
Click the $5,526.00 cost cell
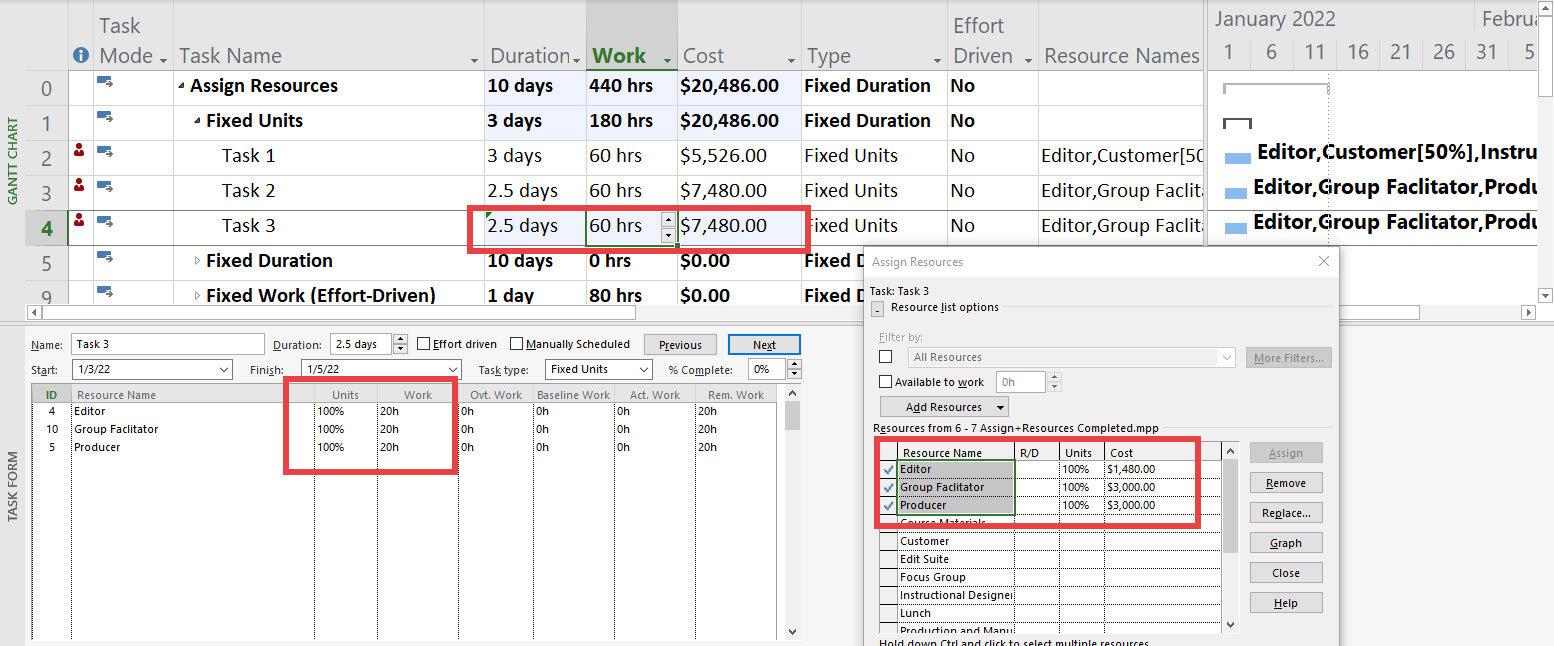click(x=739, y=156)
